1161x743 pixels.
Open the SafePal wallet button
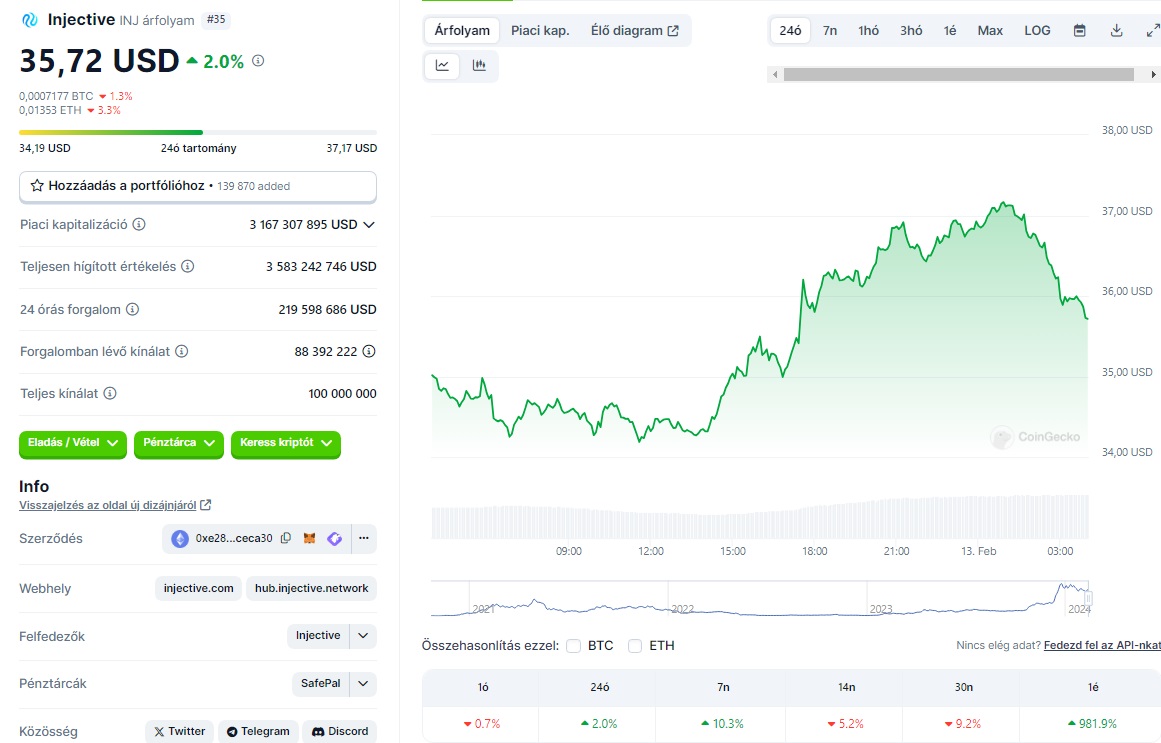(x=321, y=683)
